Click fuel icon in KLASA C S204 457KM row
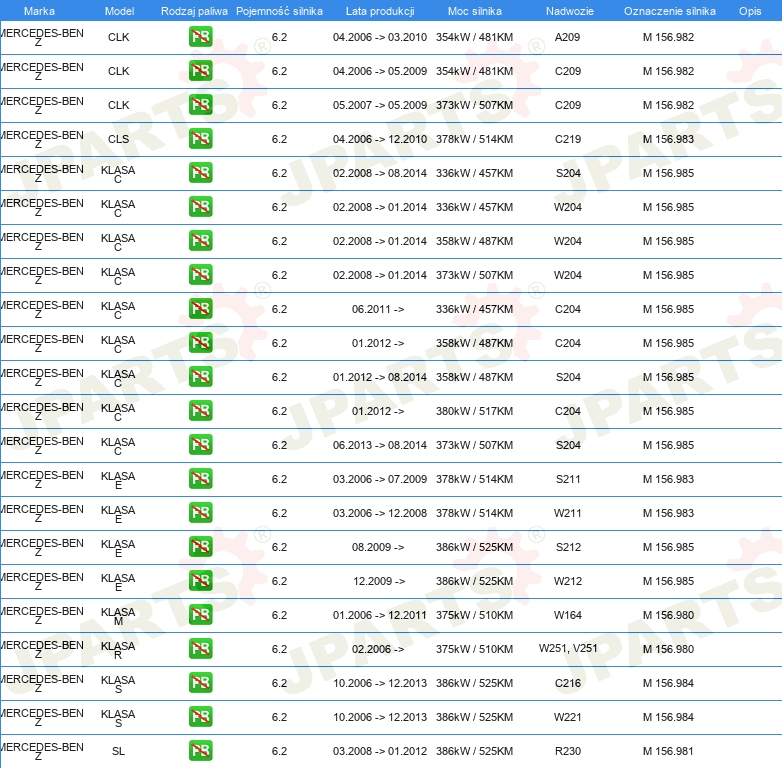 [x=200, y=173]
